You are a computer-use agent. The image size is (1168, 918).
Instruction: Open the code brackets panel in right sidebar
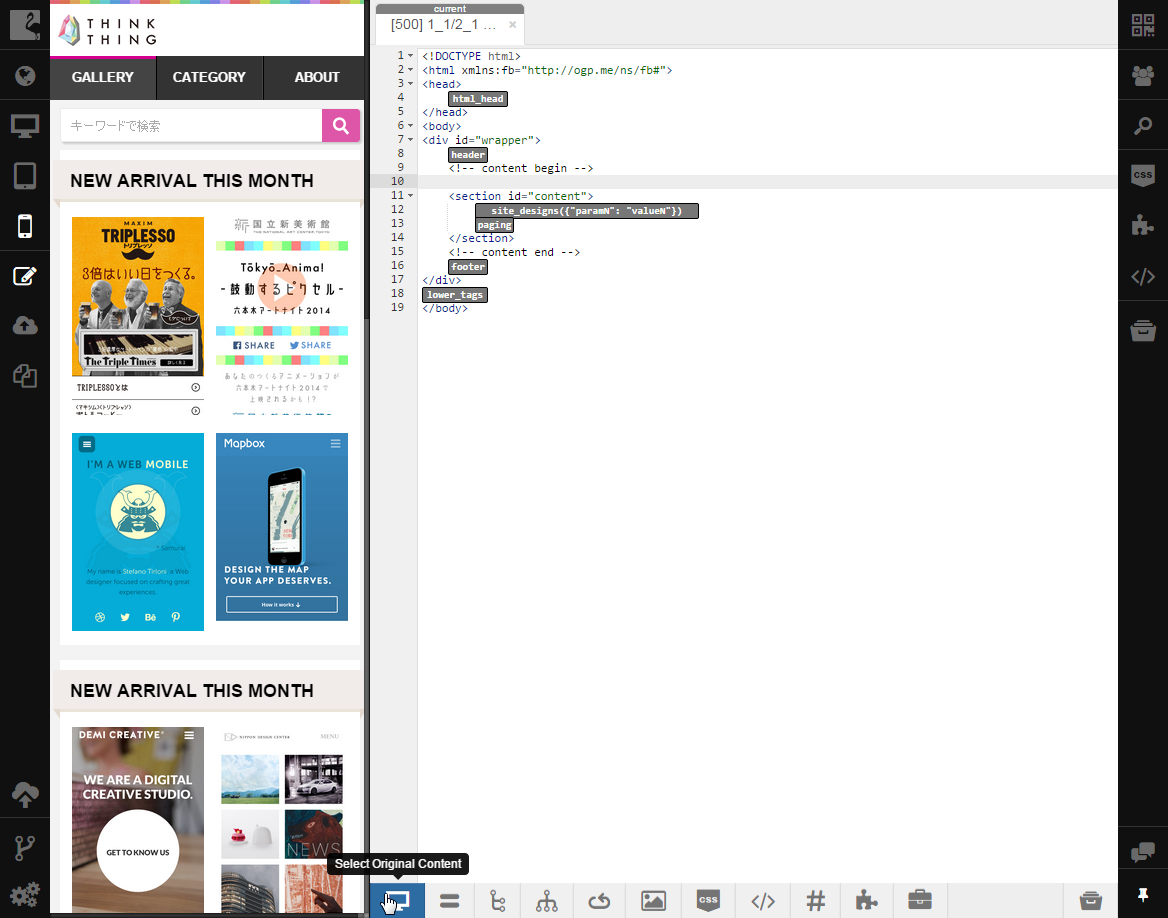1143,276
